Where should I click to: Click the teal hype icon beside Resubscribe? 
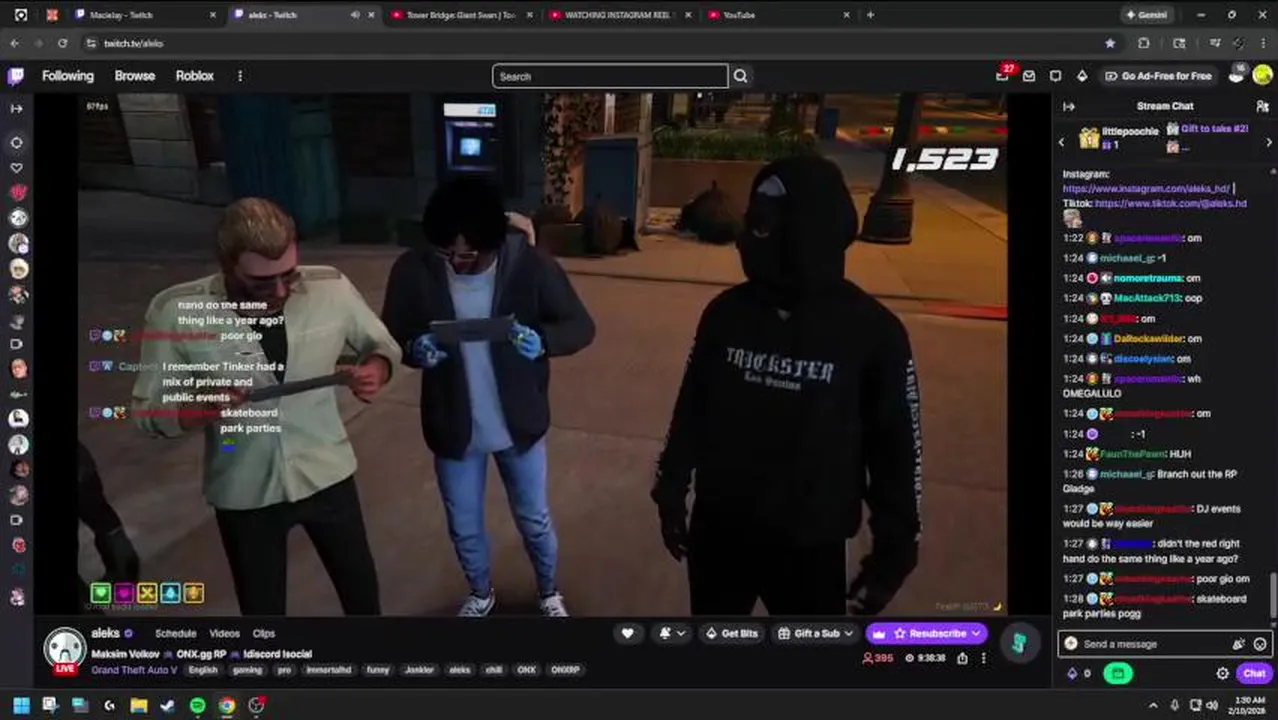point(1018,642)
